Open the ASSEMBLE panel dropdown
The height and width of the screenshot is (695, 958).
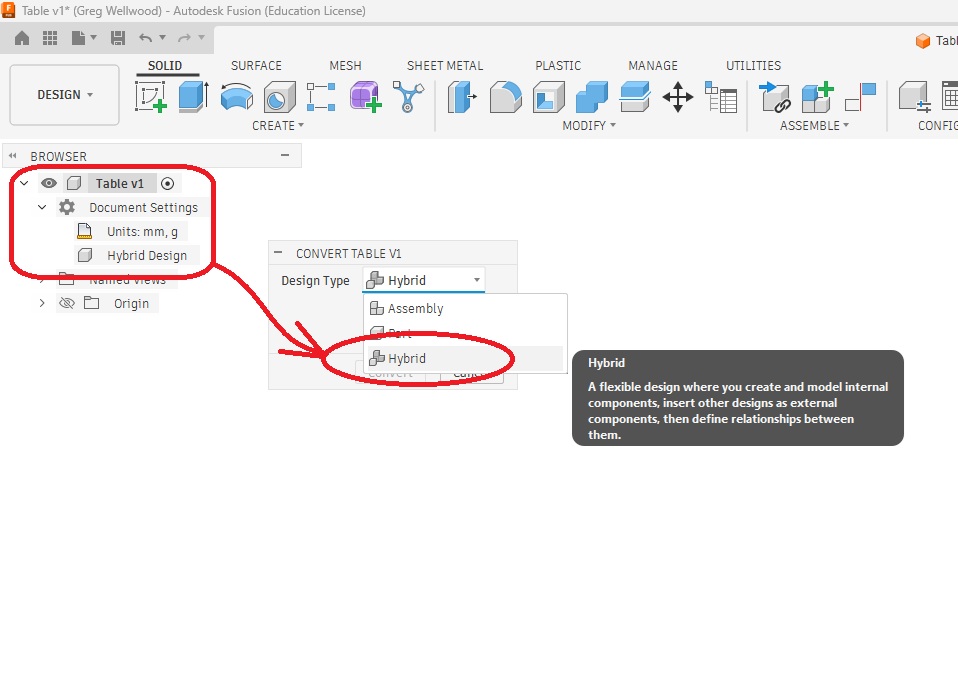814,125
